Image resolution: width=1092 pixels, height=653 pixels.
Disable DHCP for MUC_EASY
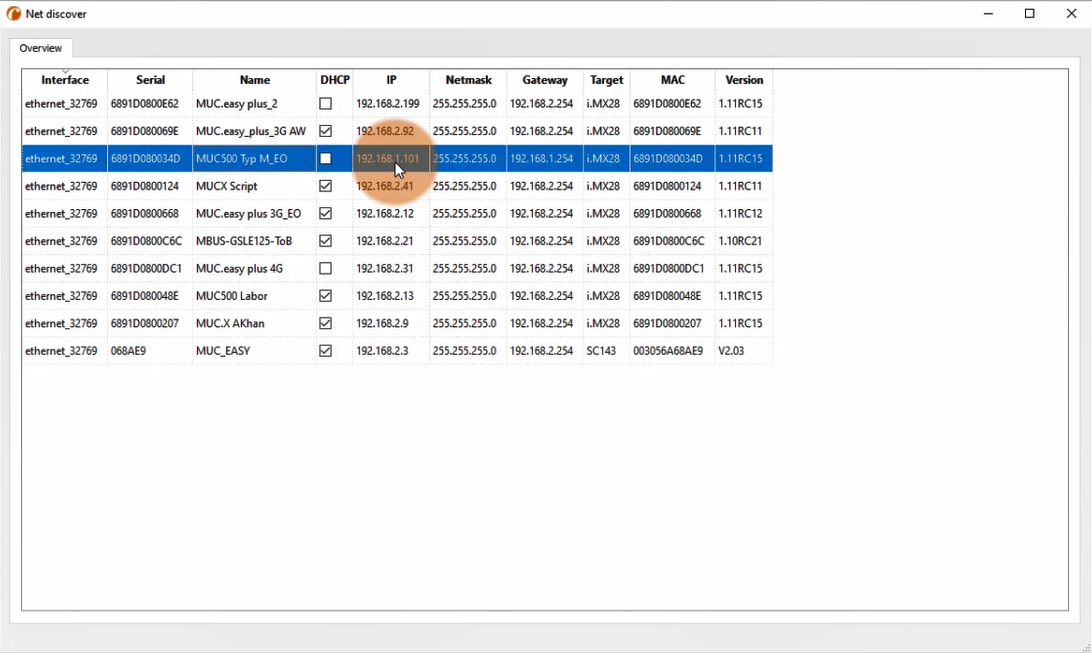(x=325, y=351)
